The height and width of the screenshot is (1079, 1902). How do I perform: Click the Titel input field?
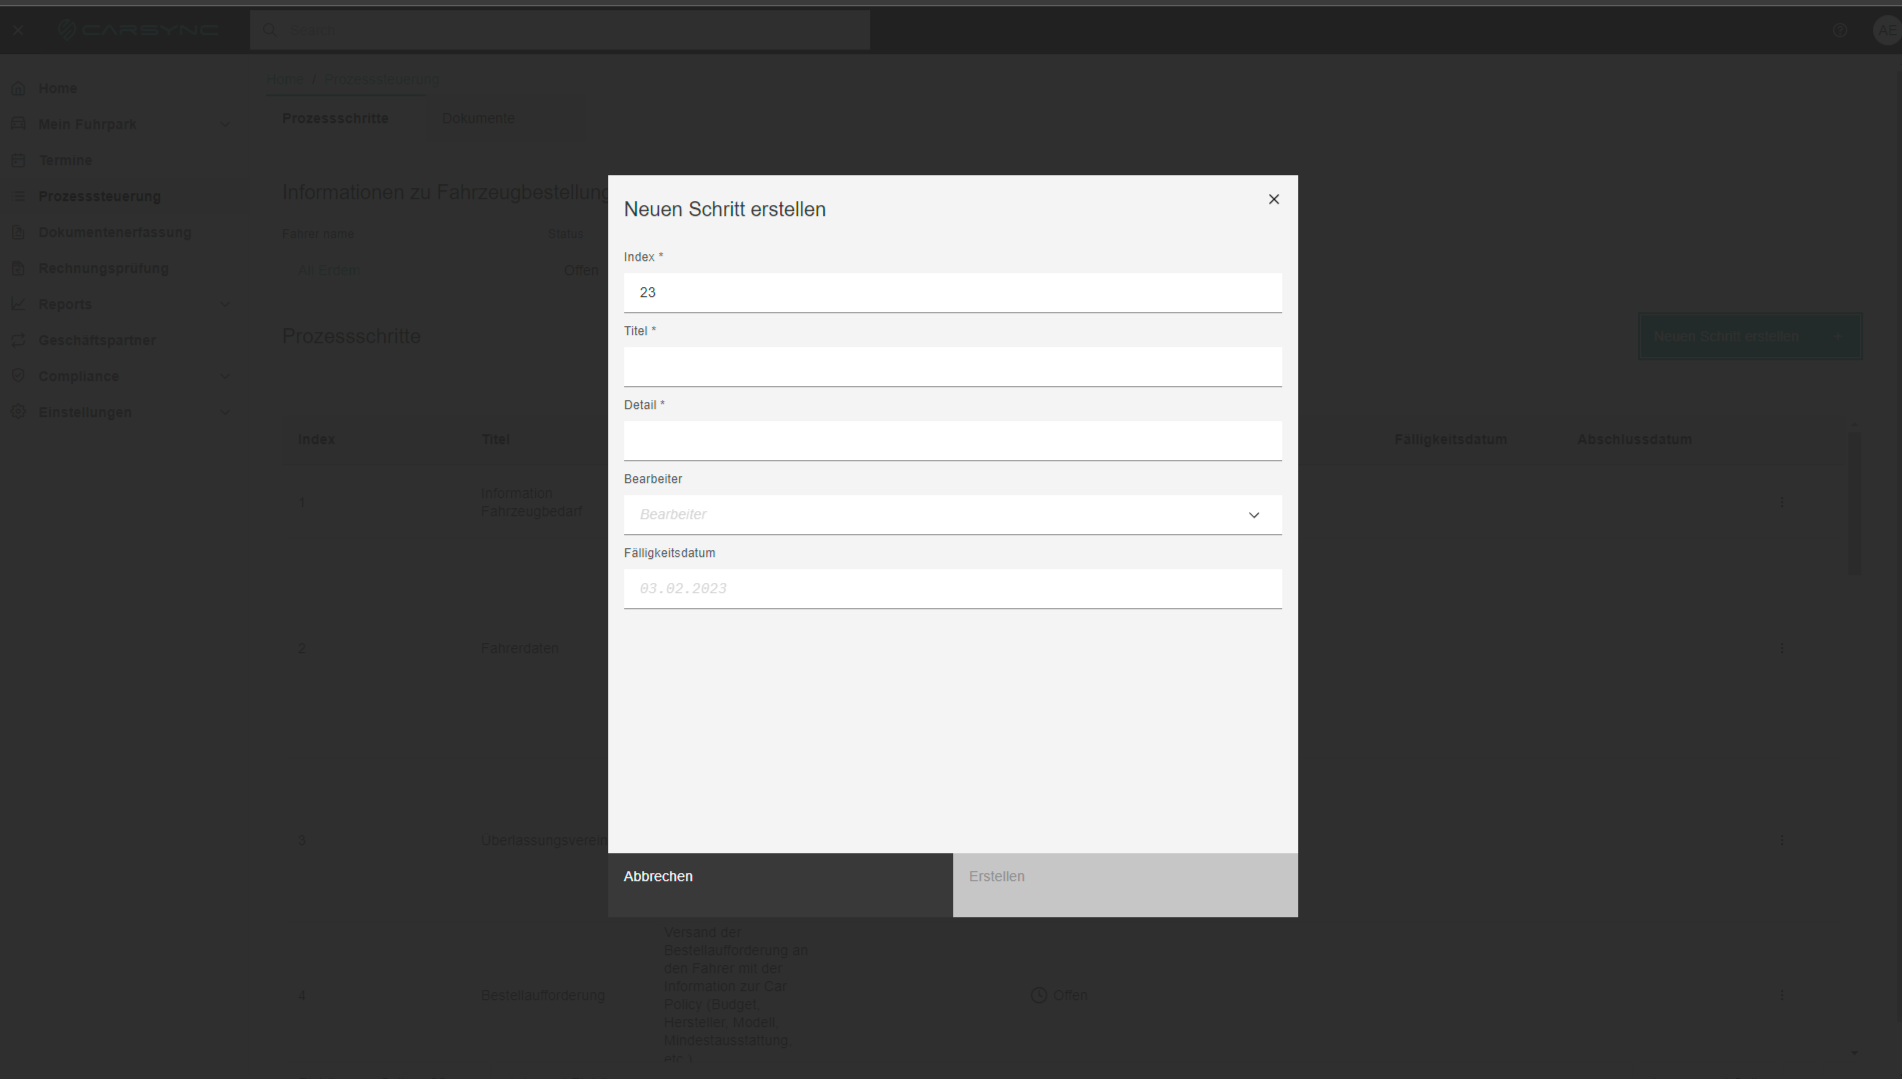coord(952,367)
